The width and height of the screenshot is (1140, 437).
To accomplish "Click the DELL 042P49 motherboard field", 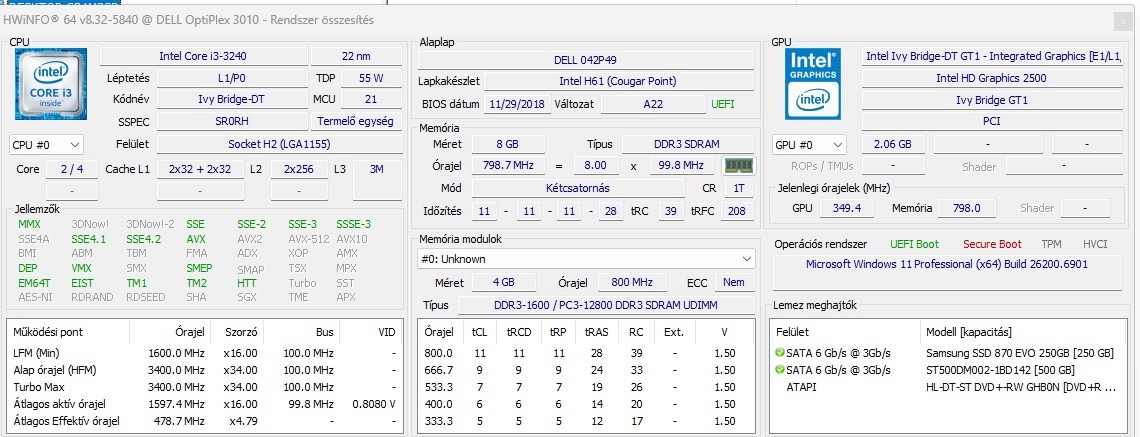I will click(586, 60).
